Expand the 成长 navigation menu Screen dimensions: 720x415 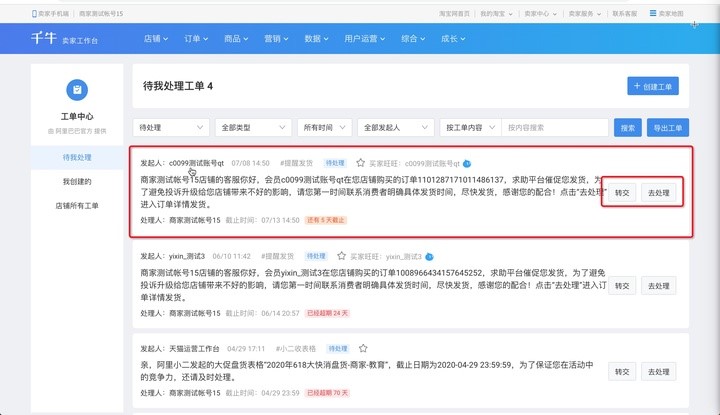(453, 39)
